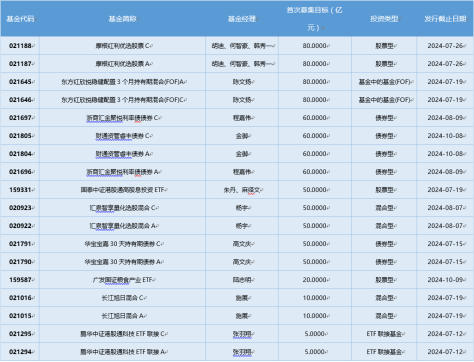Click the 基金简称 column header
Viewport: 474px width, 362px height.
(x=123, y=19)
